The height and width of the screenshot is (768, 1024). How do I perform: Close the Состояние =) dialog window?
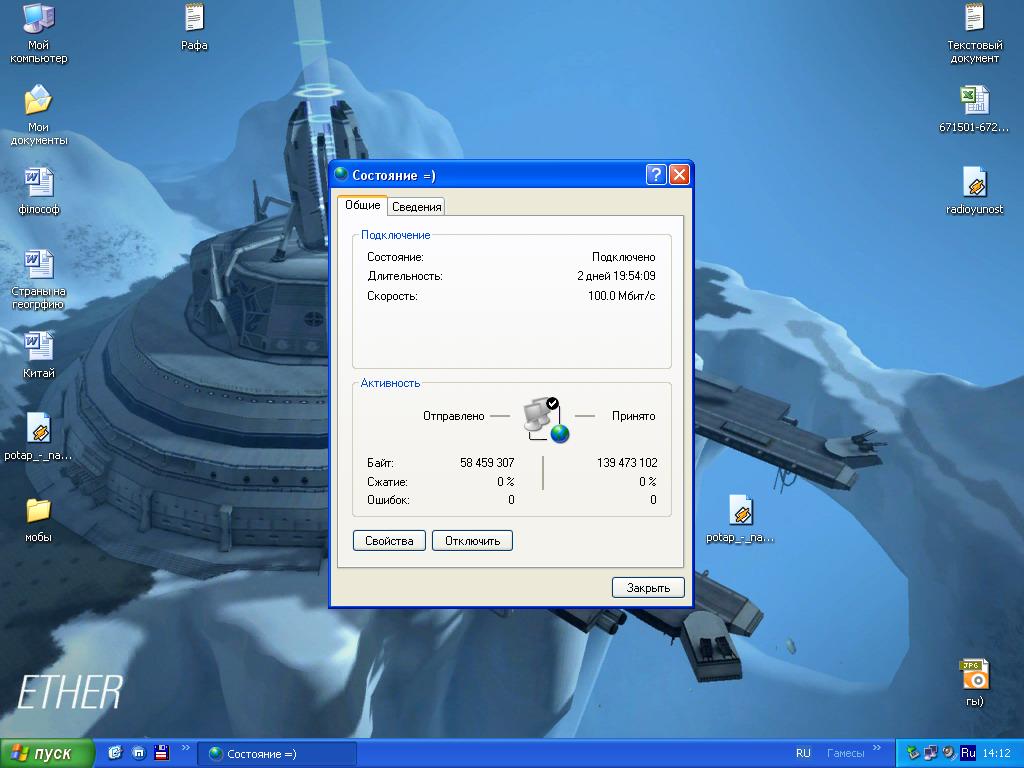point(679,174)
